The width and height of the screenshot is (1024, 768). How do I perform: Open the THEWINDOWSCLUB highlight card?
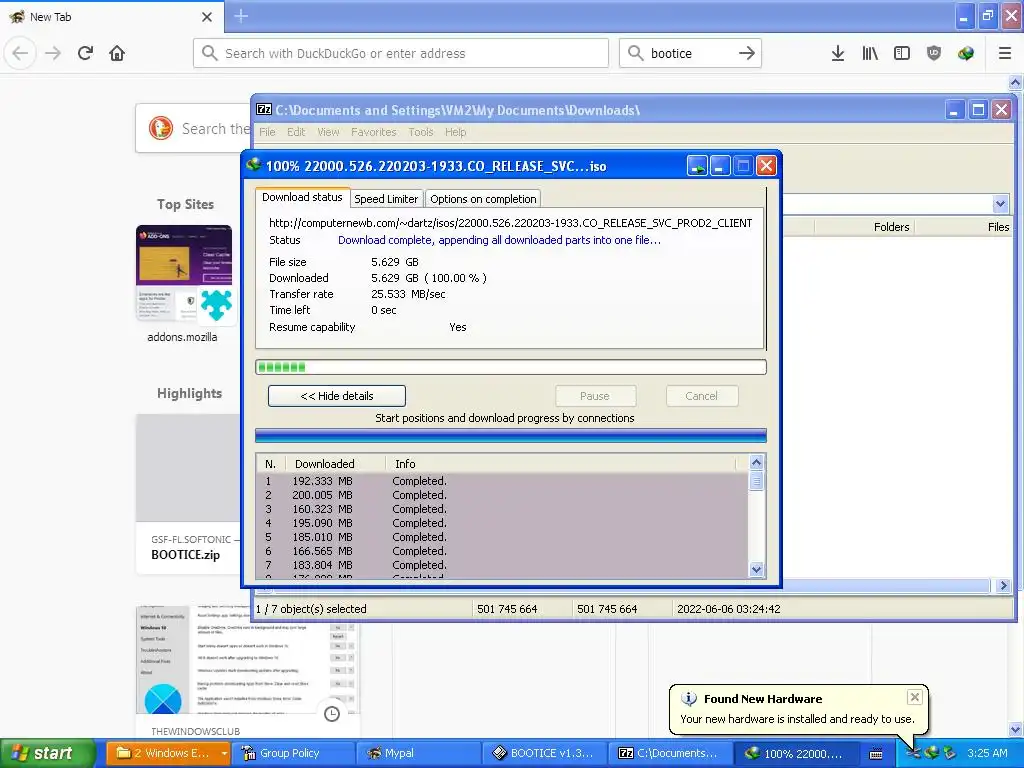[248, 673]
